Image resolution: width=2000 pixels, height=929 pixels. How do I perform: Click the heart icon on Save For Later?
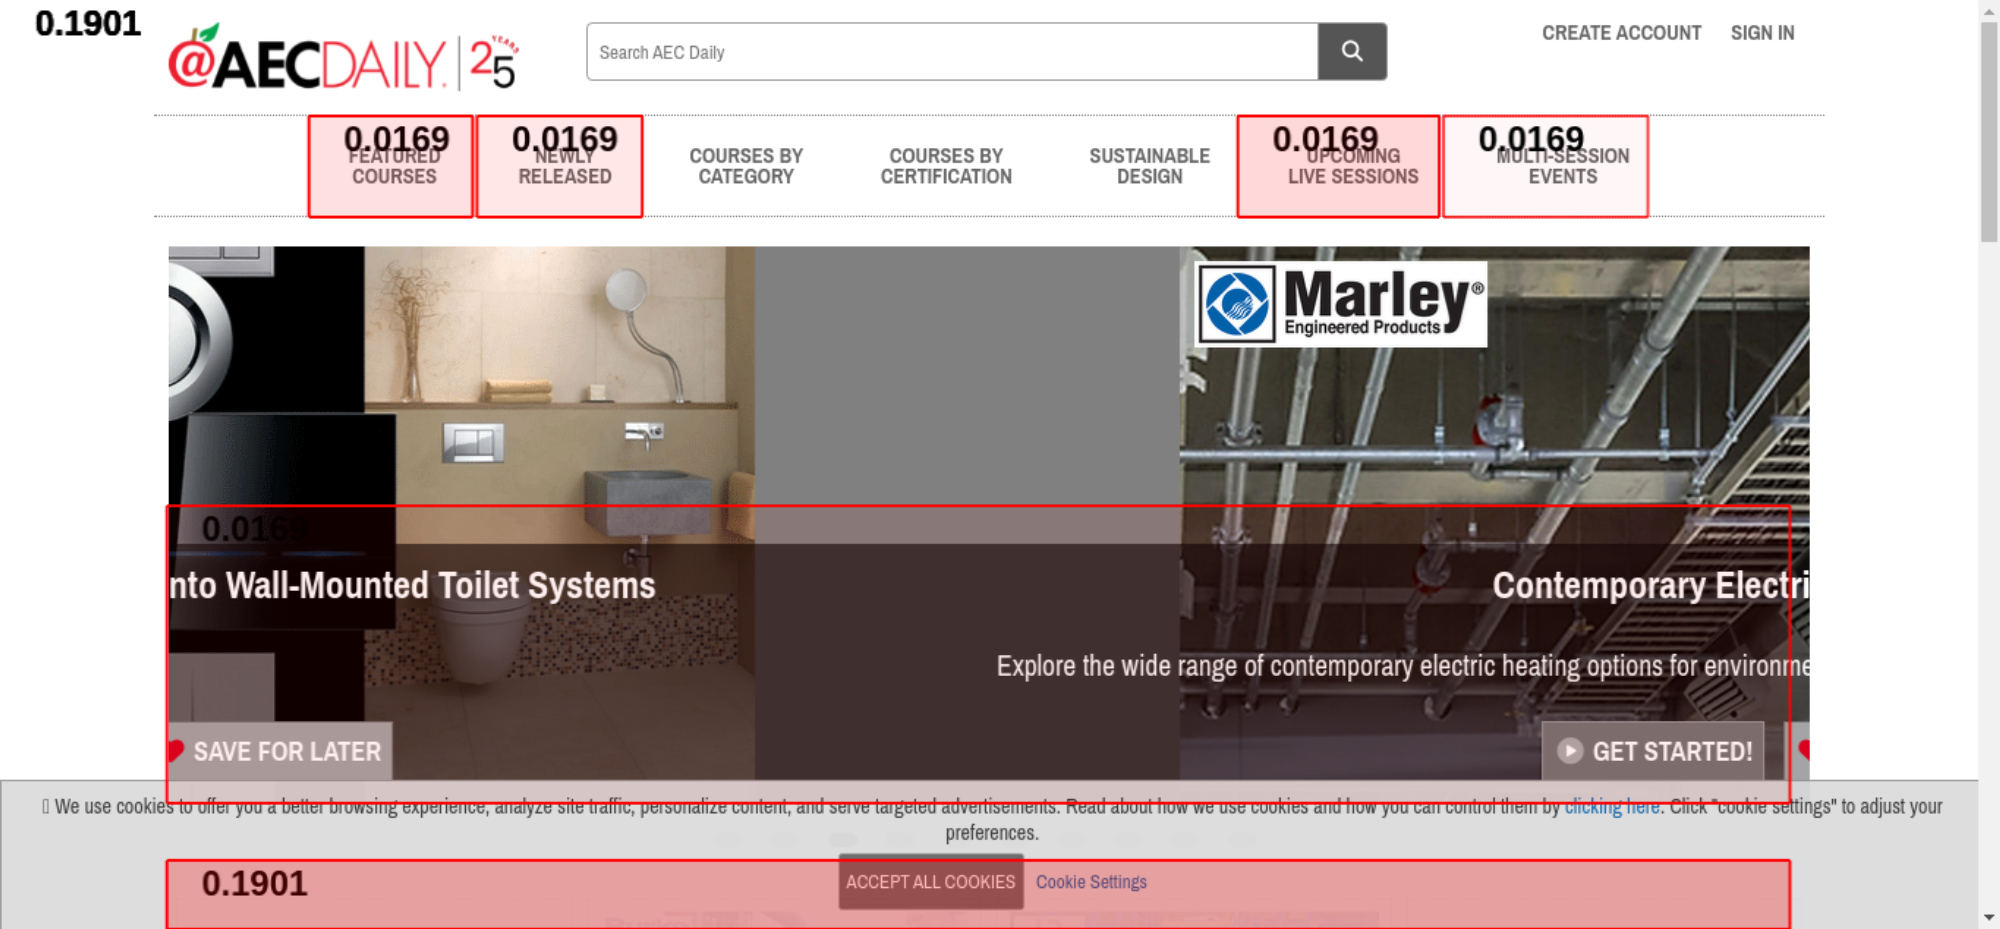click(176, 751)
